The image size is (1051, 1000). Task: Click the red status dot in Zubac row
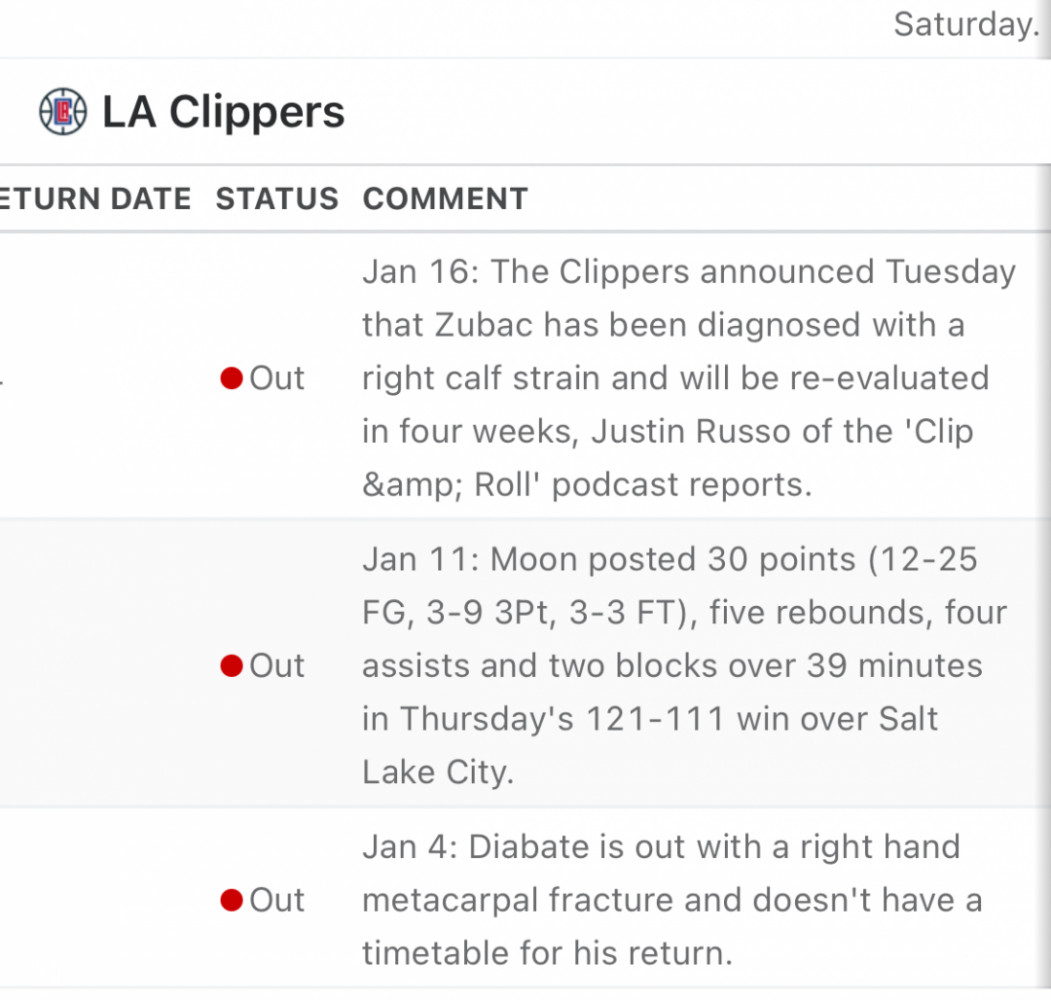[231, 378]
